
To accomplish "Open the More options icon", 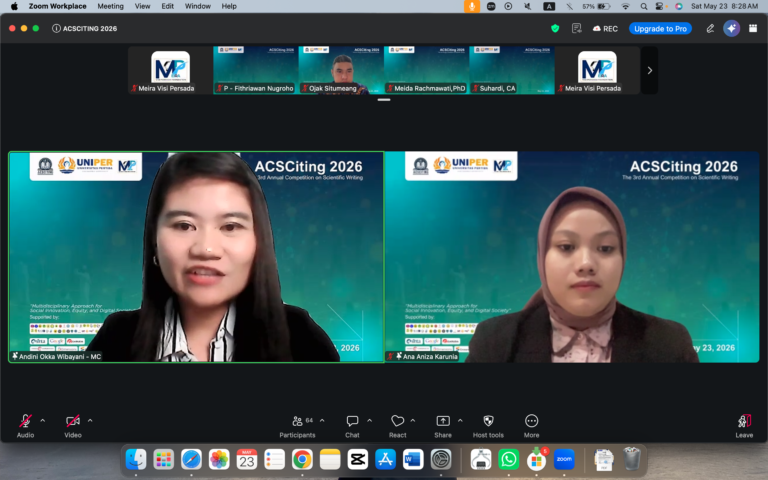I will click(x=531, y=421).
